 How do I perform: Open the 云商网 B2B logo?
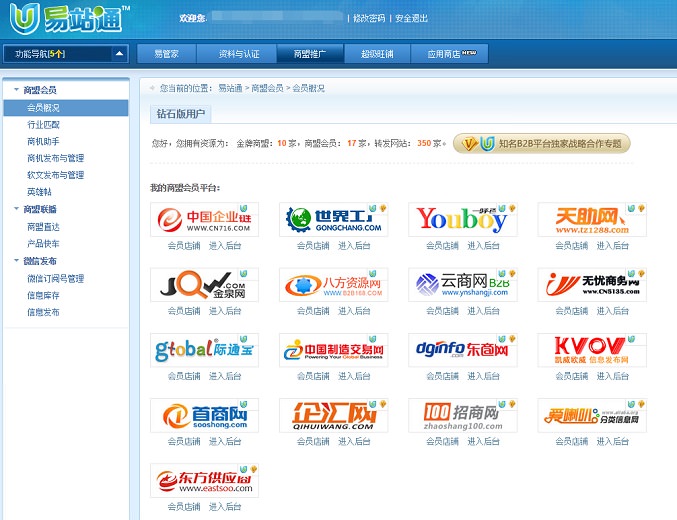(x=462, y=285)
